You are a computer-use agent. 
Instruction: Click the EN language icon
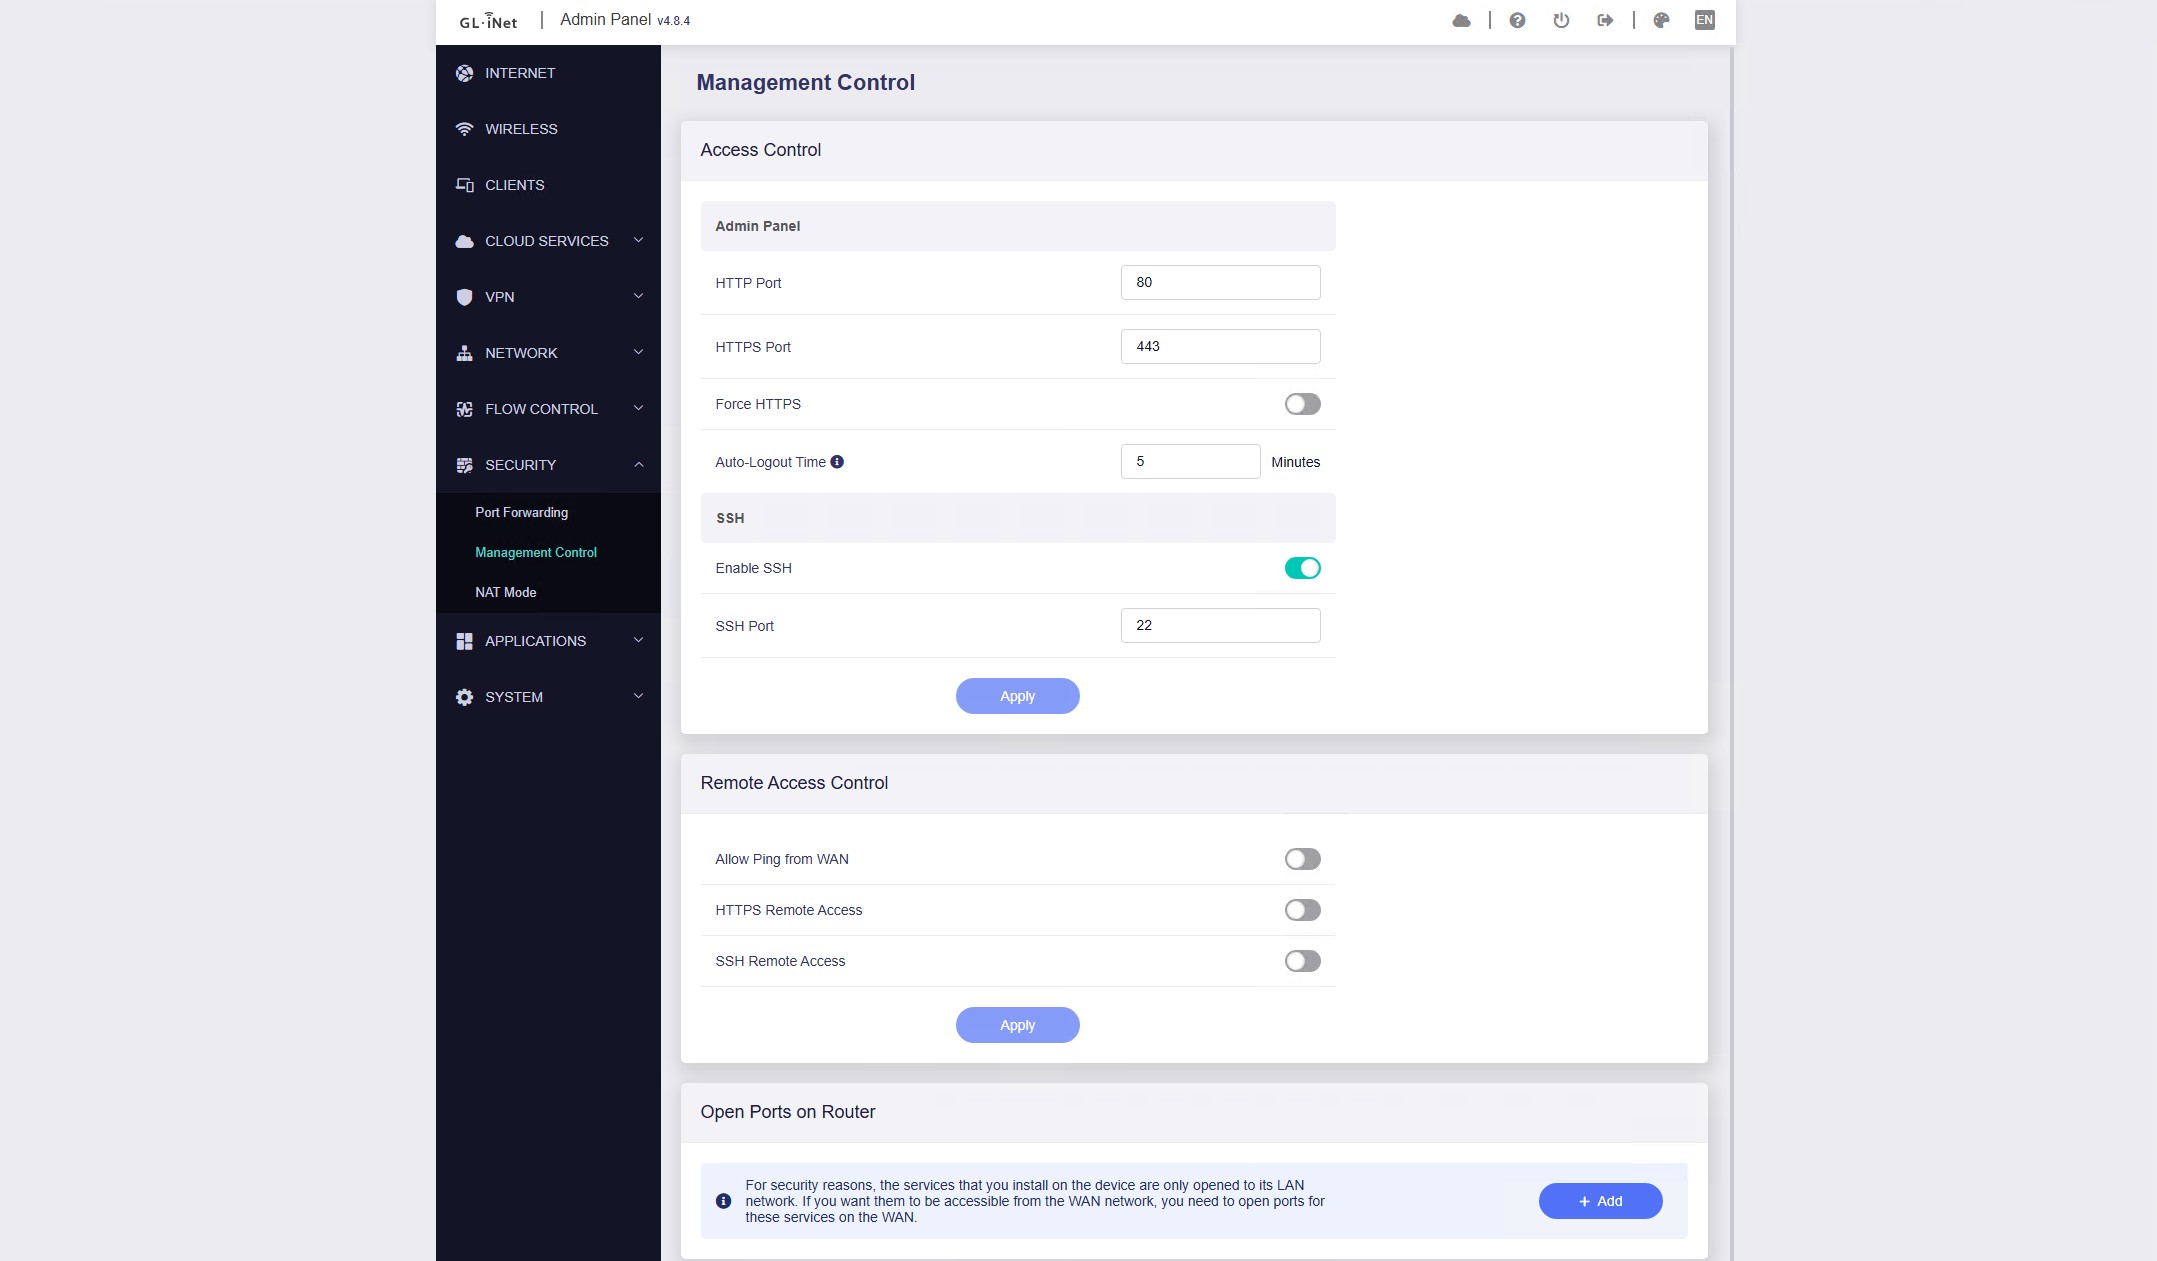(x=1704, y=20)
